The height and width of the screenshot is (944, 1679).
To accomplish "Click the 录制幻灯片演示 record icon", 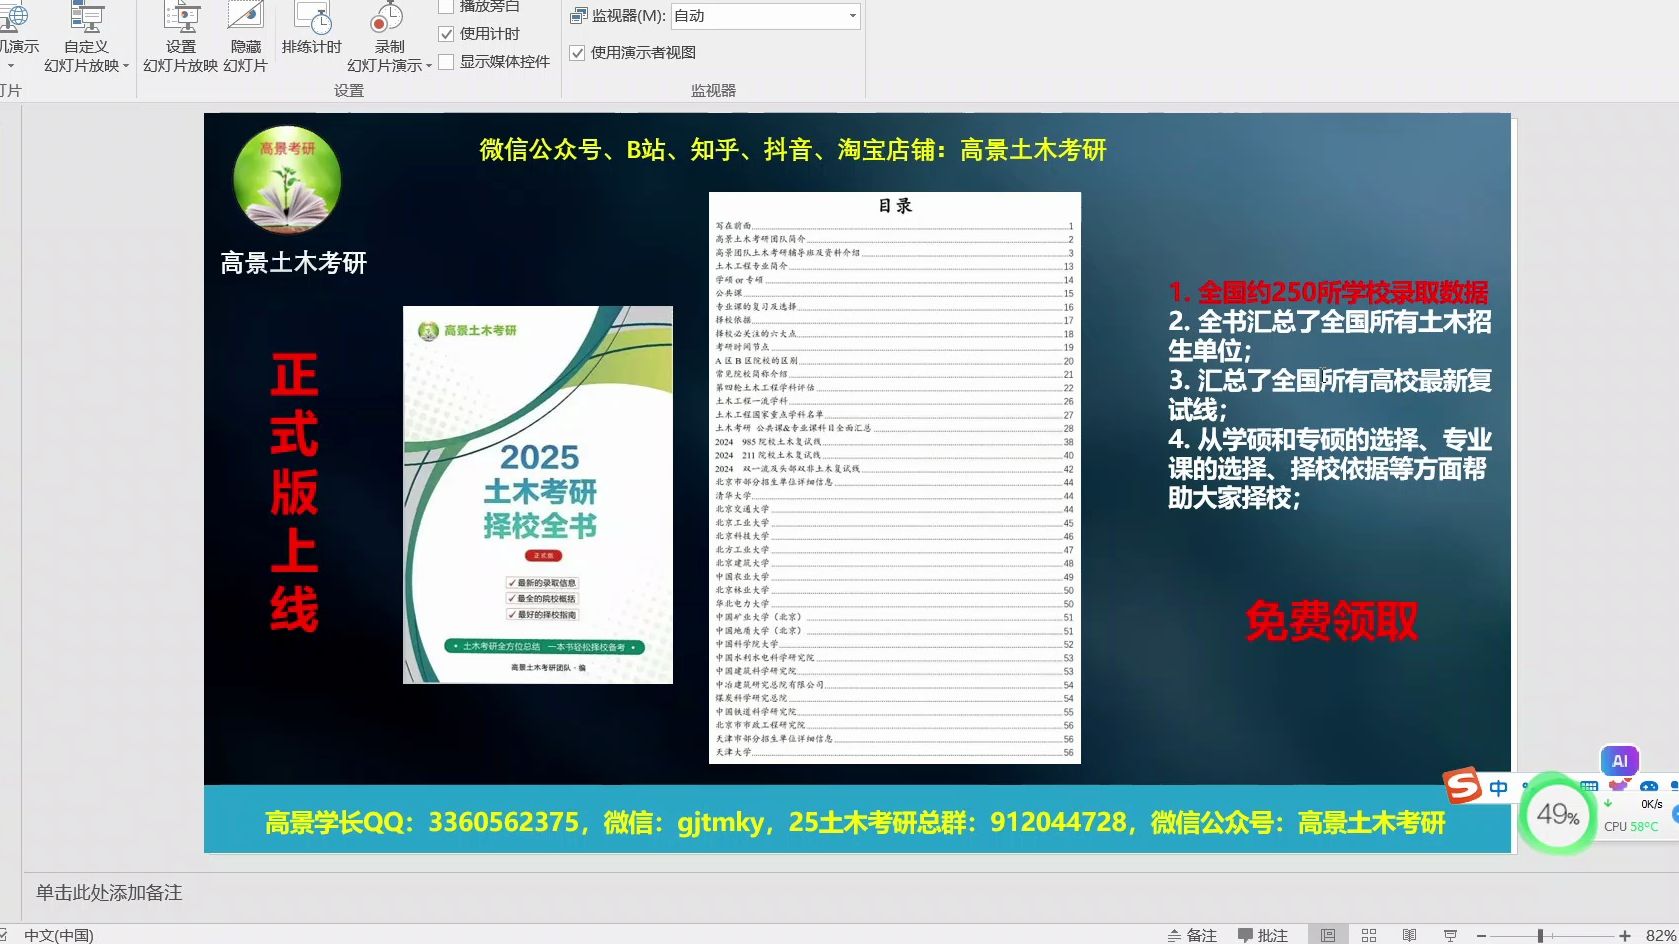I will click(388, 18).
